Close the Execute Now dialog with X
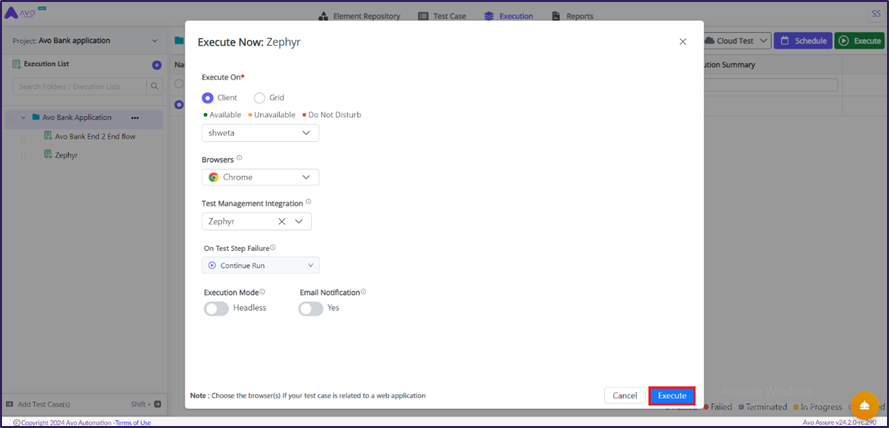 (x=683, y=42)
